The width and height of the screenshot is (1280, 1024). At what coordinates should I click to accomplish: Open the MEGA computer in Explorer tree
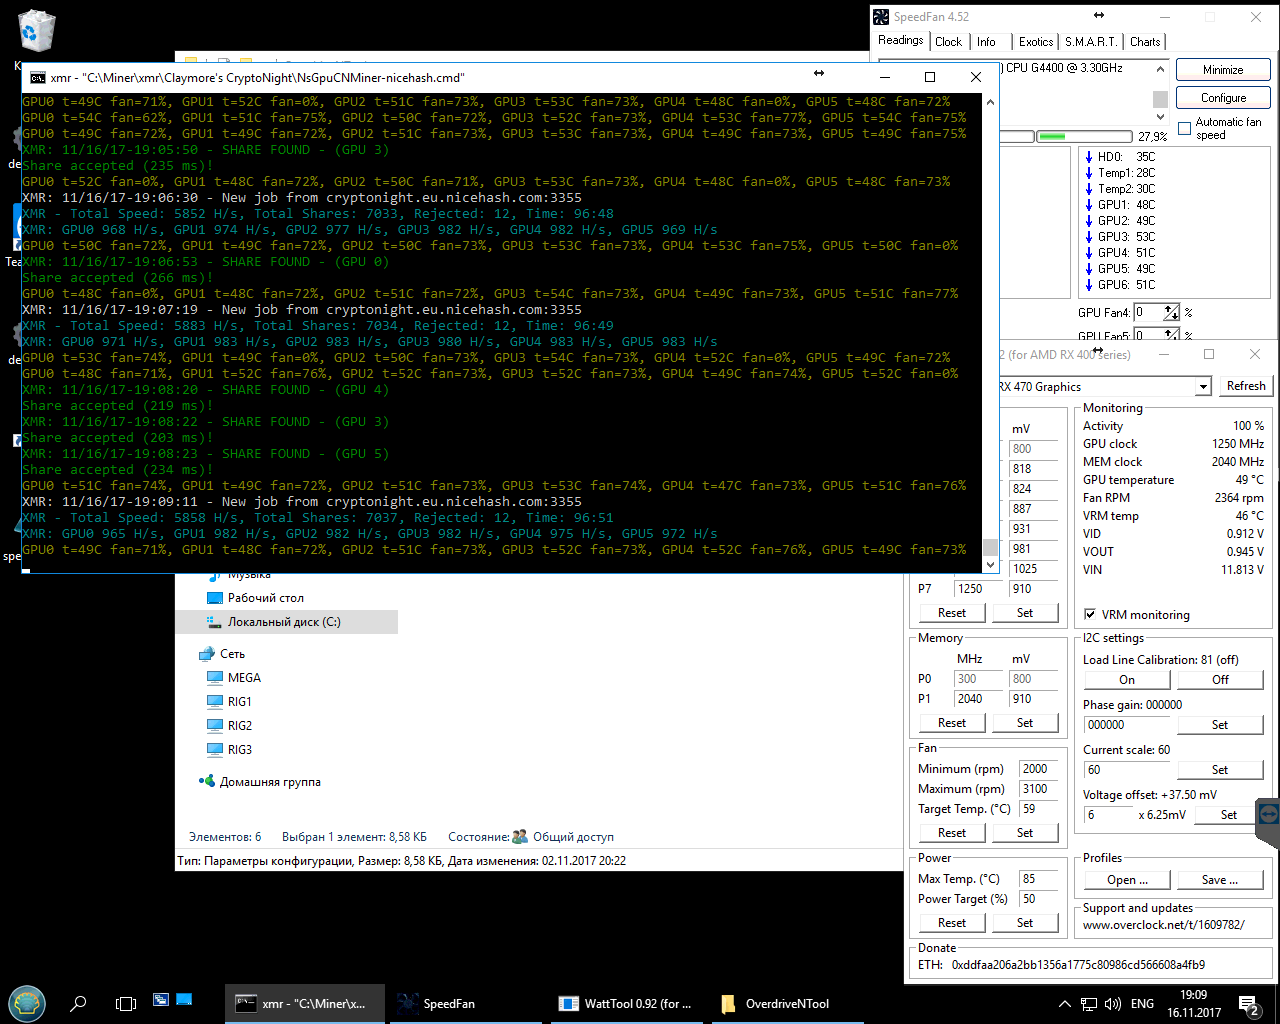pyautogui.click(x=234, y=677)
